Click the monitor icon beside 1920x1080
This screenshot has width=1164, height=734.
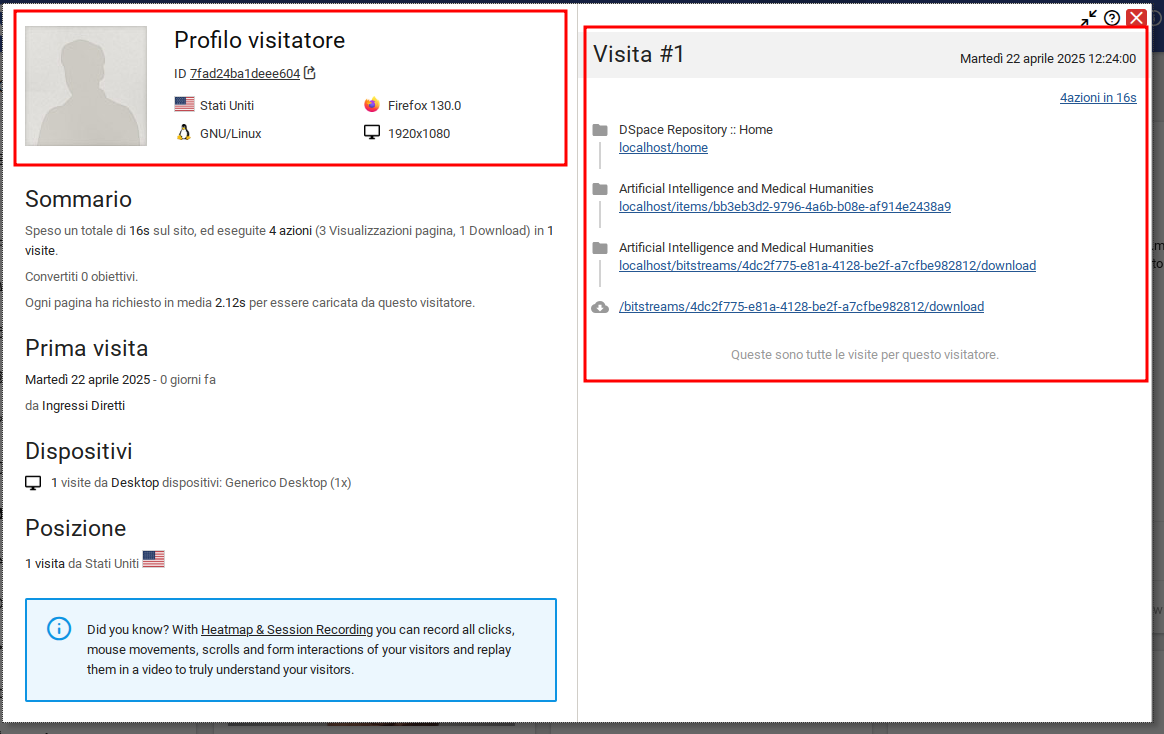tap(372, 133)
